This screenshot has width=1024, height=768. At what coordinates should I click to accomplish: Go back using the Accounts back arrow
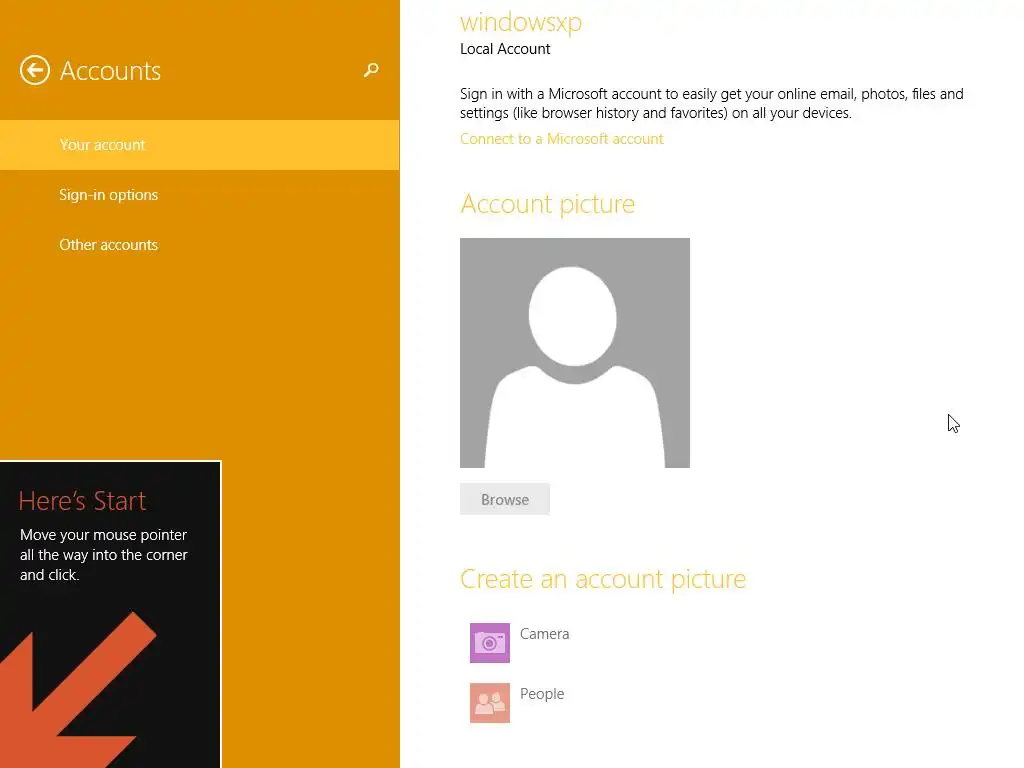(x=35, y=70)
